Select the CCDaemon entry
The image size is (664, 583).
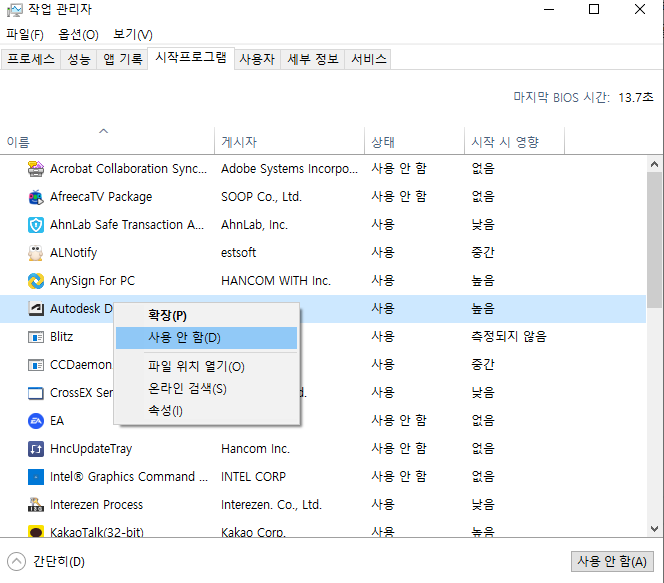tap(81, 365)
